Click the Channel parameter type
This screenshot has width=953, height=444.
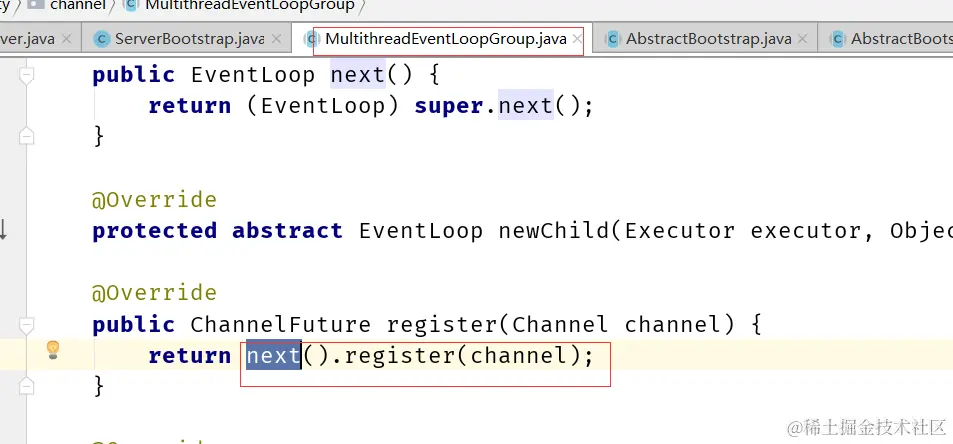point(560,324)
